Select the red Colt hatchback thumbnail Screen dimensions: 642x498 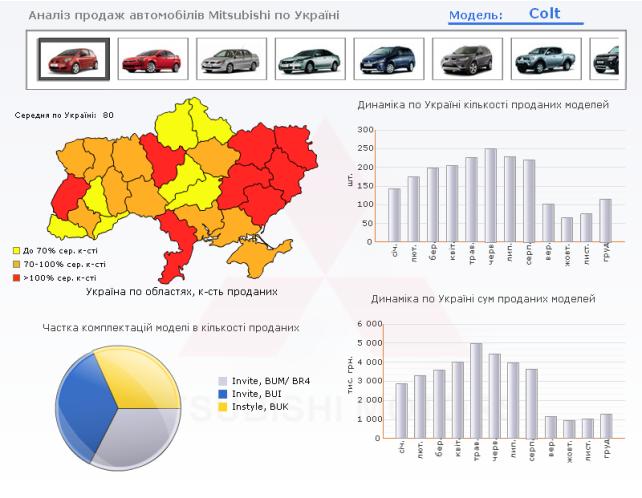(x=74, y=59)
